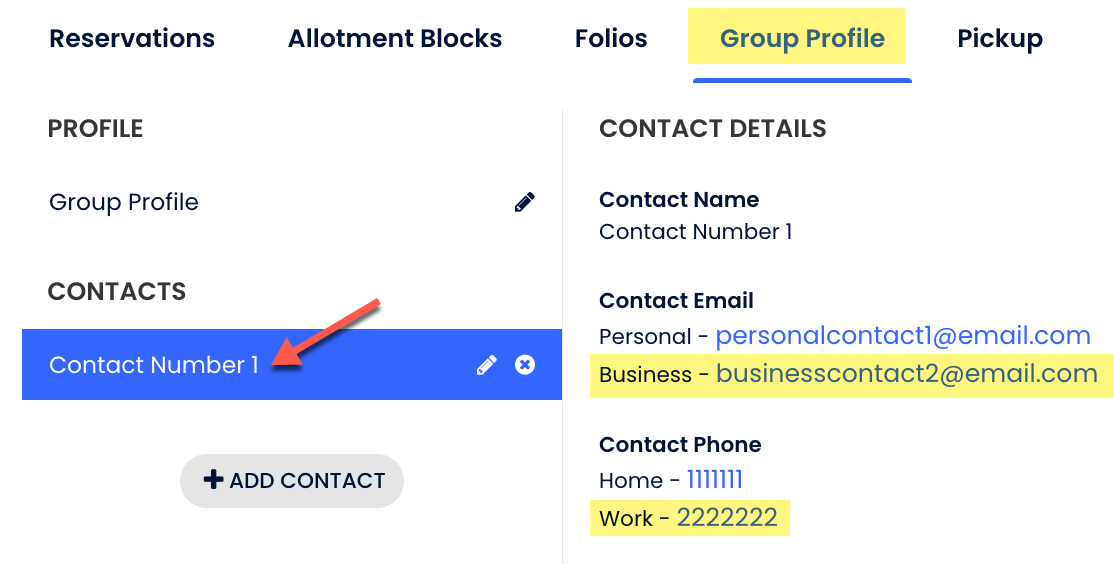This screenshot has height=564, width=1114.
Task: Switch to the Allotment Blocks tab
Action: (x=395, y=39)
